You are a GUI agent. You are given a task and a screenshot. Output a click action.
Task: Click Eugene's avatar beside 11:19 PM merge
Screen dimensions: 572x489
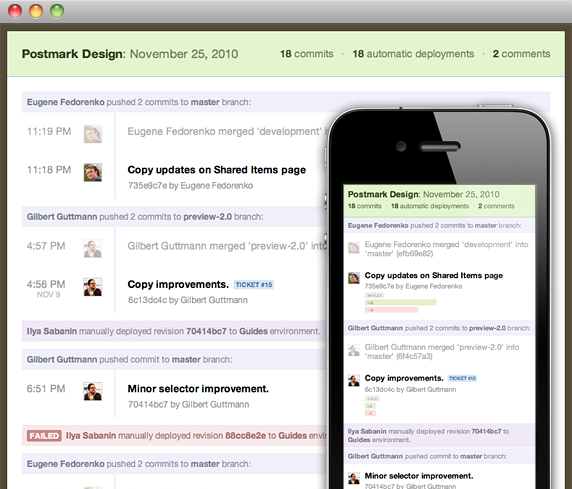(x=93, y=134)
